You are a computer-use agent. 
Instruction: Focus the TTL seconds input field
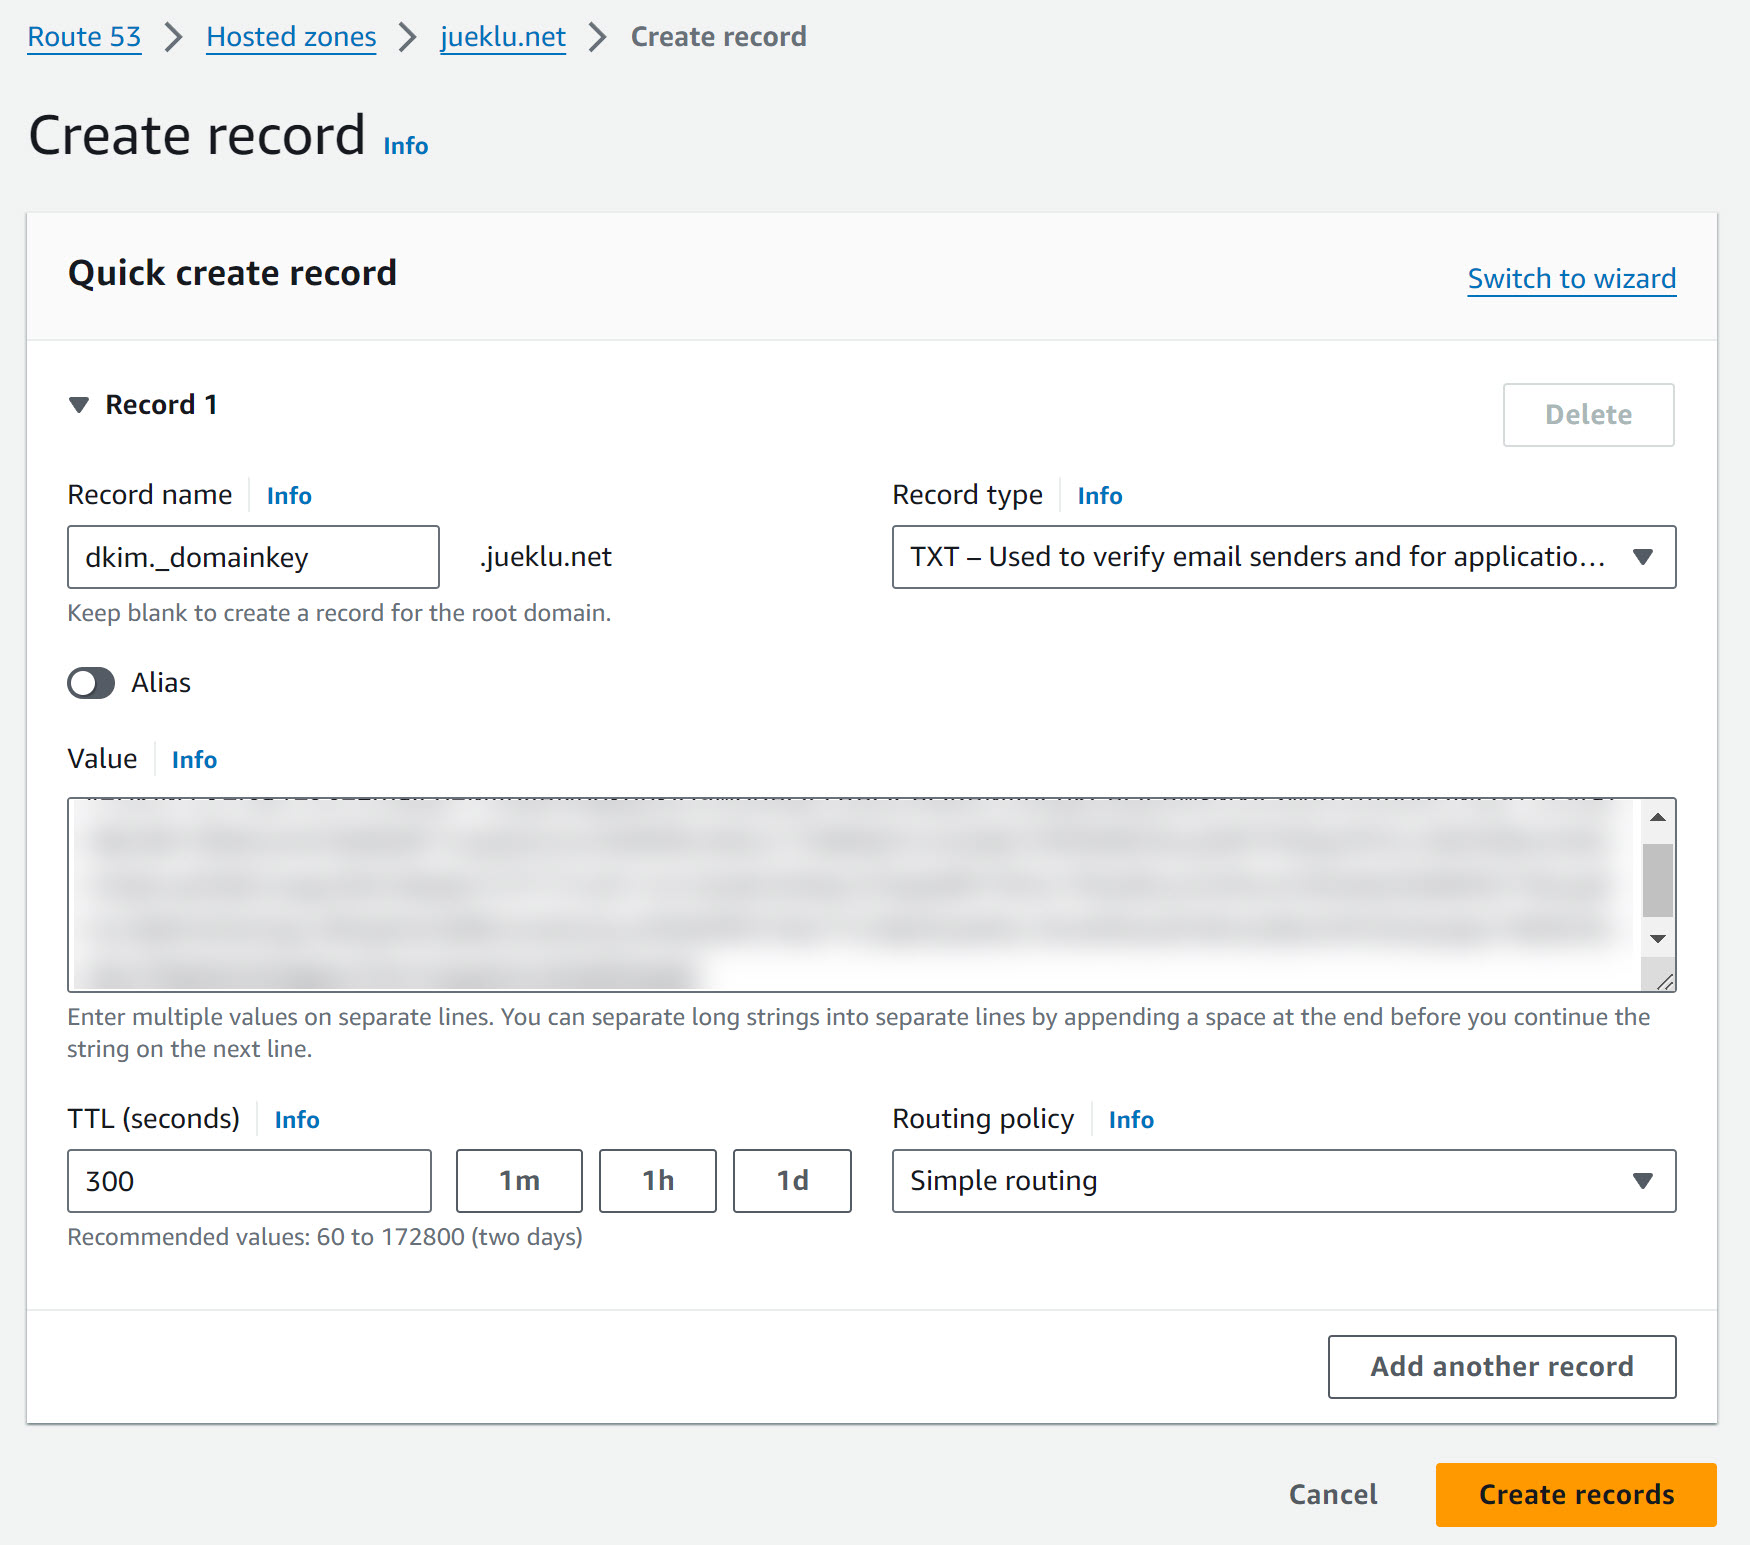pyautogui.click(x=249, y=1181)
